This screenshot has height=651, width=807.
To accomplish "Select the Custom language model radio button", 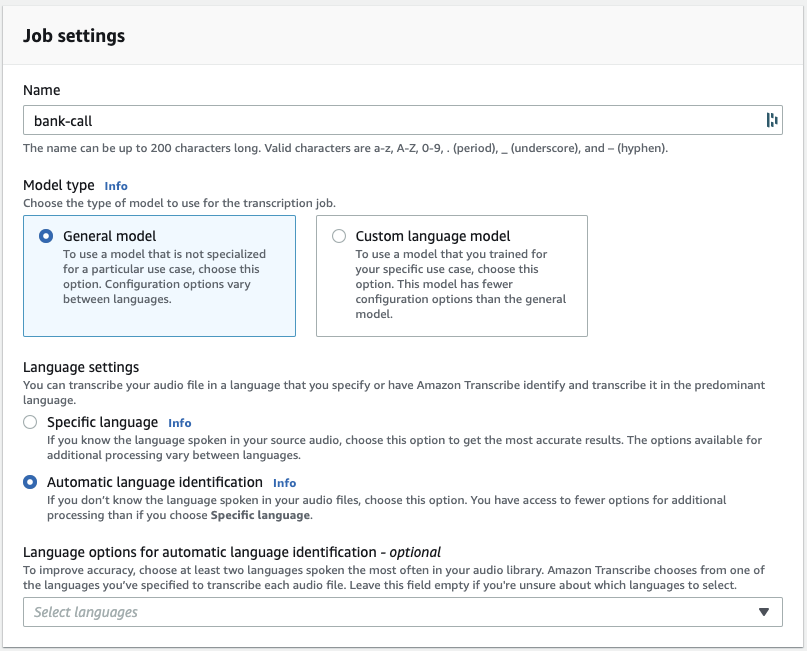I will pyautogui.click(x=339, y=237).
